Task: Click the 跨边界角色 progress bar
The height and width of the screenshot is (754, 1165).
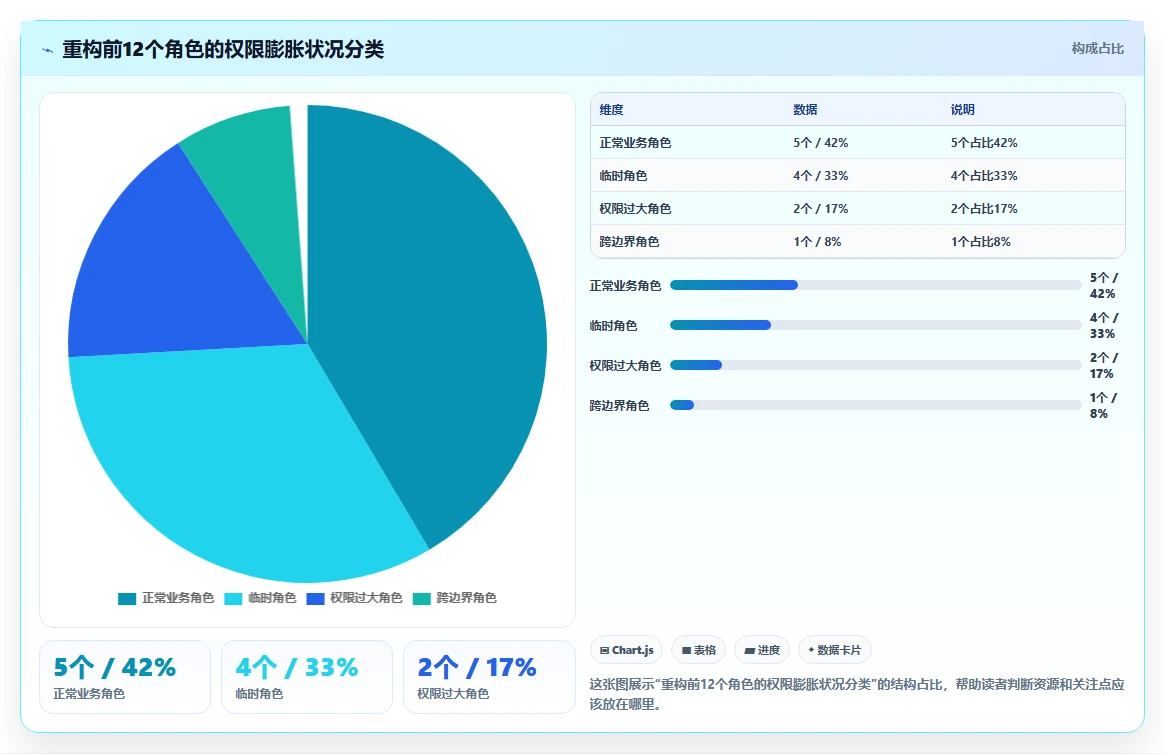Action: coord(875,406)
